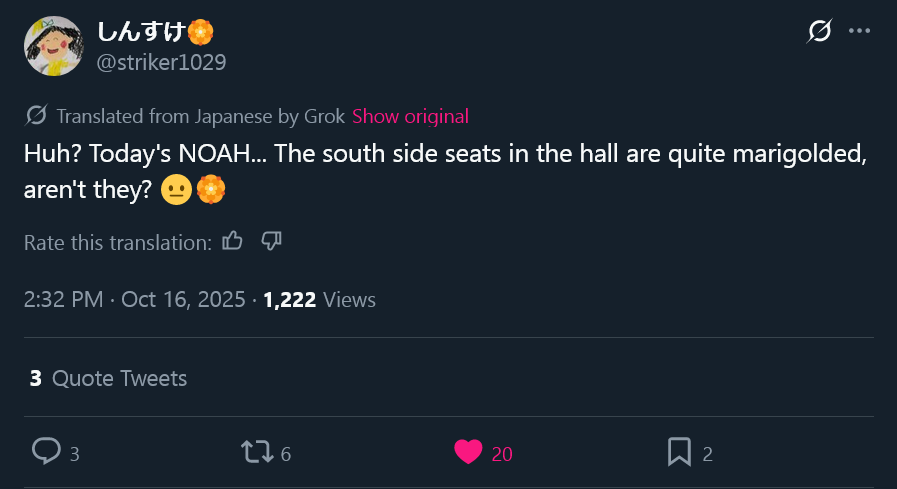897x489 pixels.
Task: Unlike the tweet via the heart icon
Action: pos(468,452)
